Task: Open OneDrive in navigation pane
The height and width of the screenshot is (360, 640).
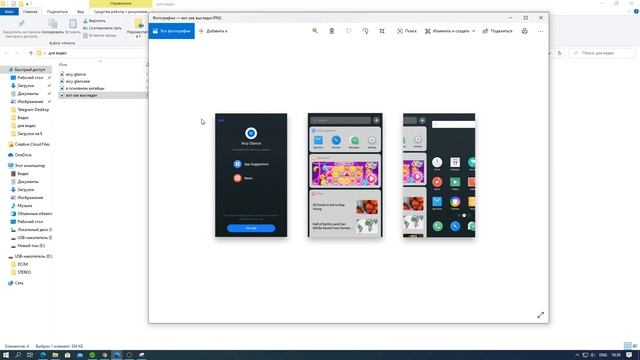Action: pyautogui.click(x=23, y=155)
